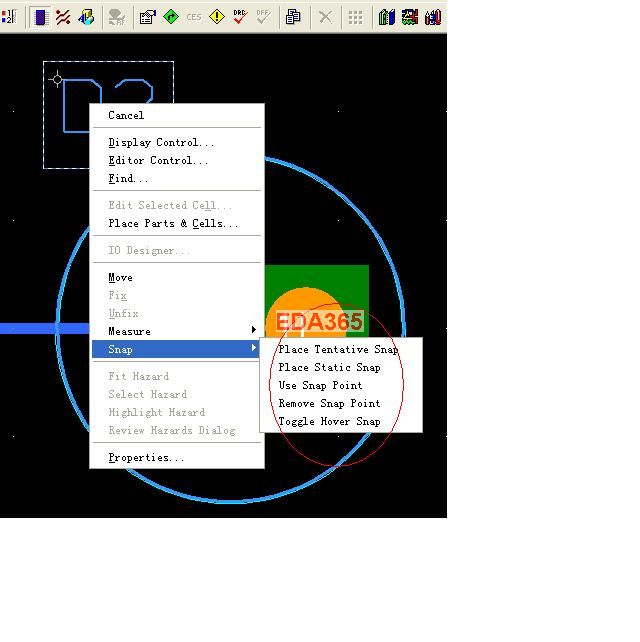Open Editor Control from context menu
This screenshot has width=640, height=642.
coord(177,160)
